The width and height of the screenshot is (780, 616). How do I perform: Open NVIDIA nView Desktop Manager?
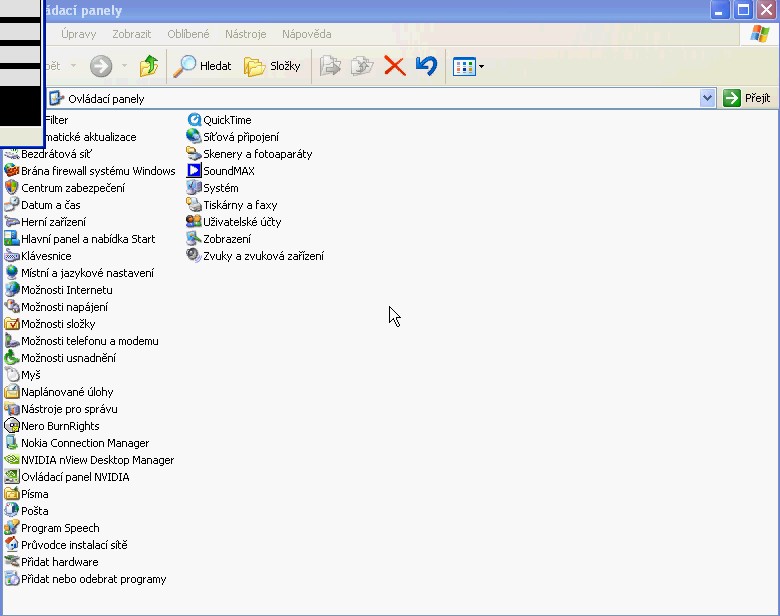point(97,460)
